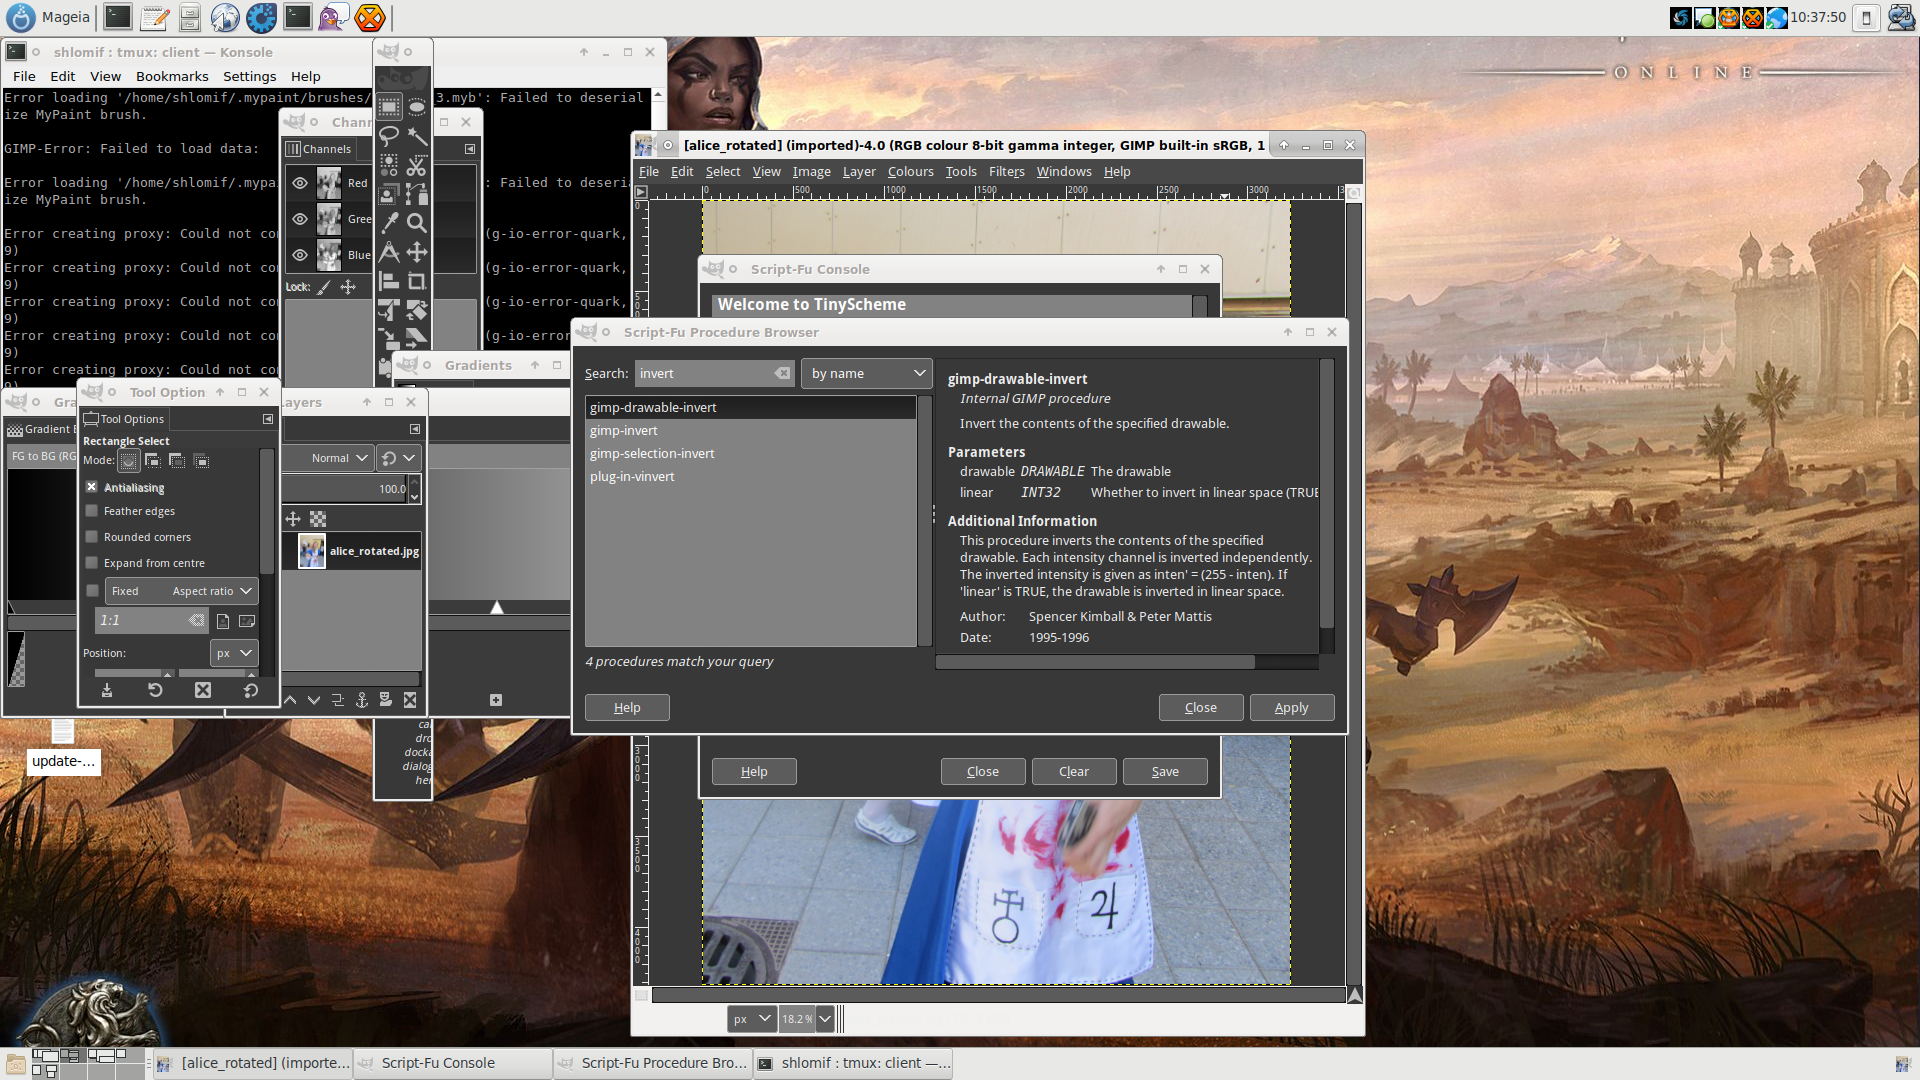The image size is (1920, 1080).
Task: Toggle lock pixels brush icon in Channels
Action: coord(324,287)
